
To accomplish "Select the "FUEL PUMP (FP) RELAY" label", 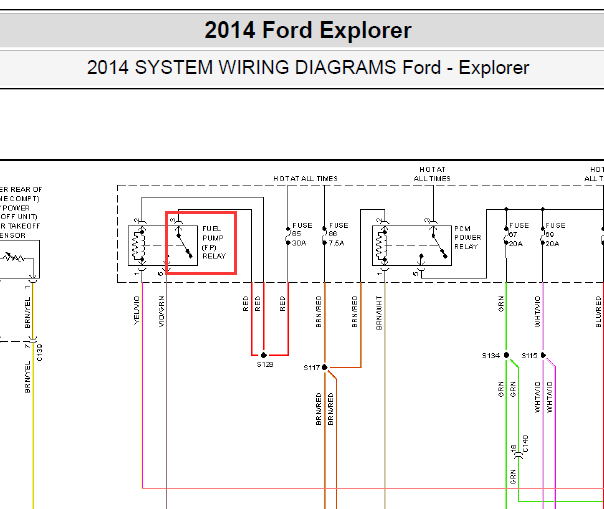I will click(x=214, y=242).
